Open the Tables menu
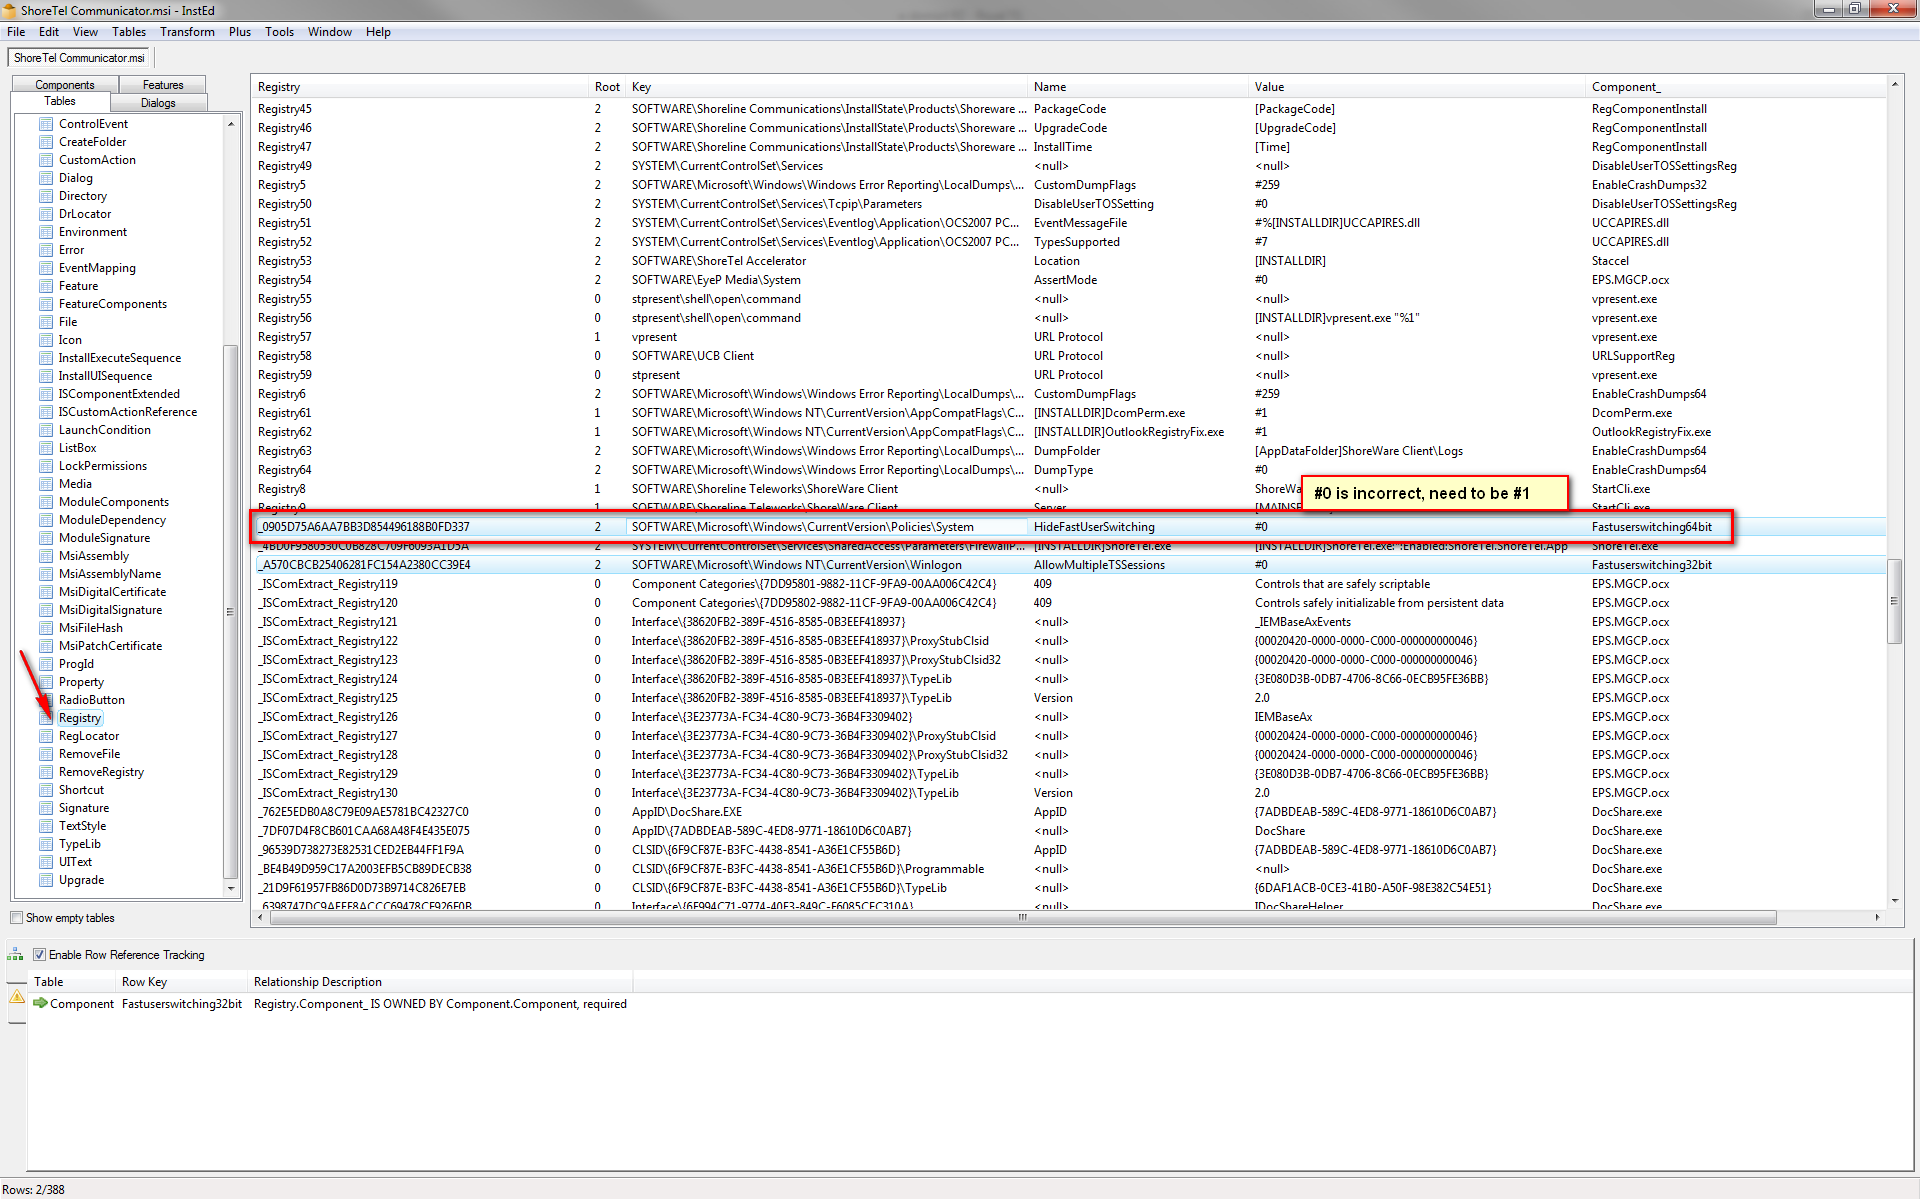Screen dimensions: 1920x1200 click(129, 32)
